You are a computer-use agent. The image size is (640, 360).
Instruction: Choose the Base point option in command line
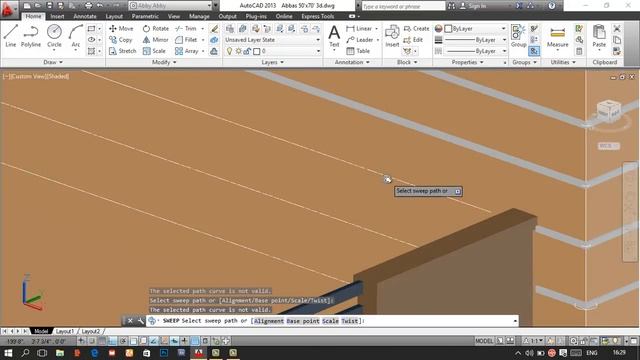click(303, 321)
